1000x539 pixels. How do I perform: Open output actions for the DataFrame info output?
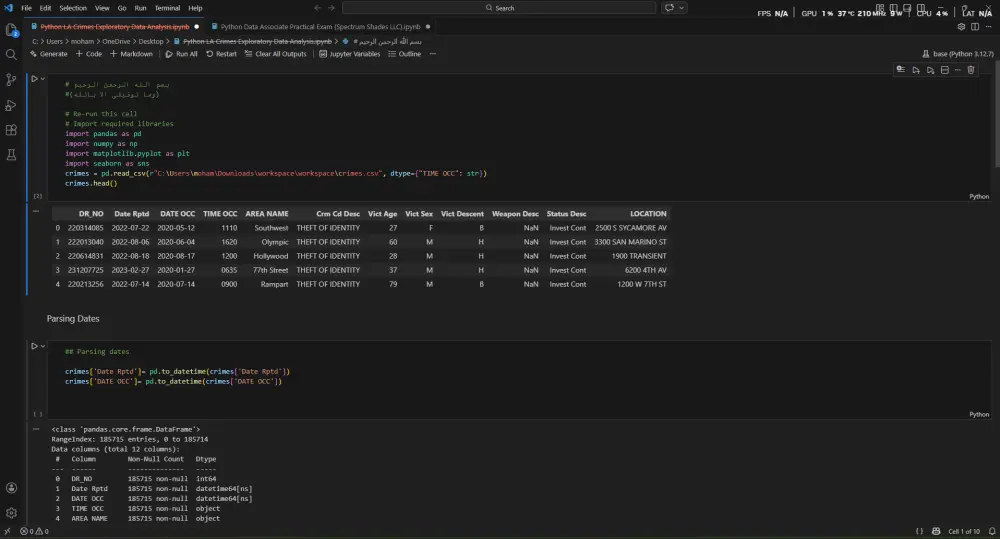coord(36,429)
